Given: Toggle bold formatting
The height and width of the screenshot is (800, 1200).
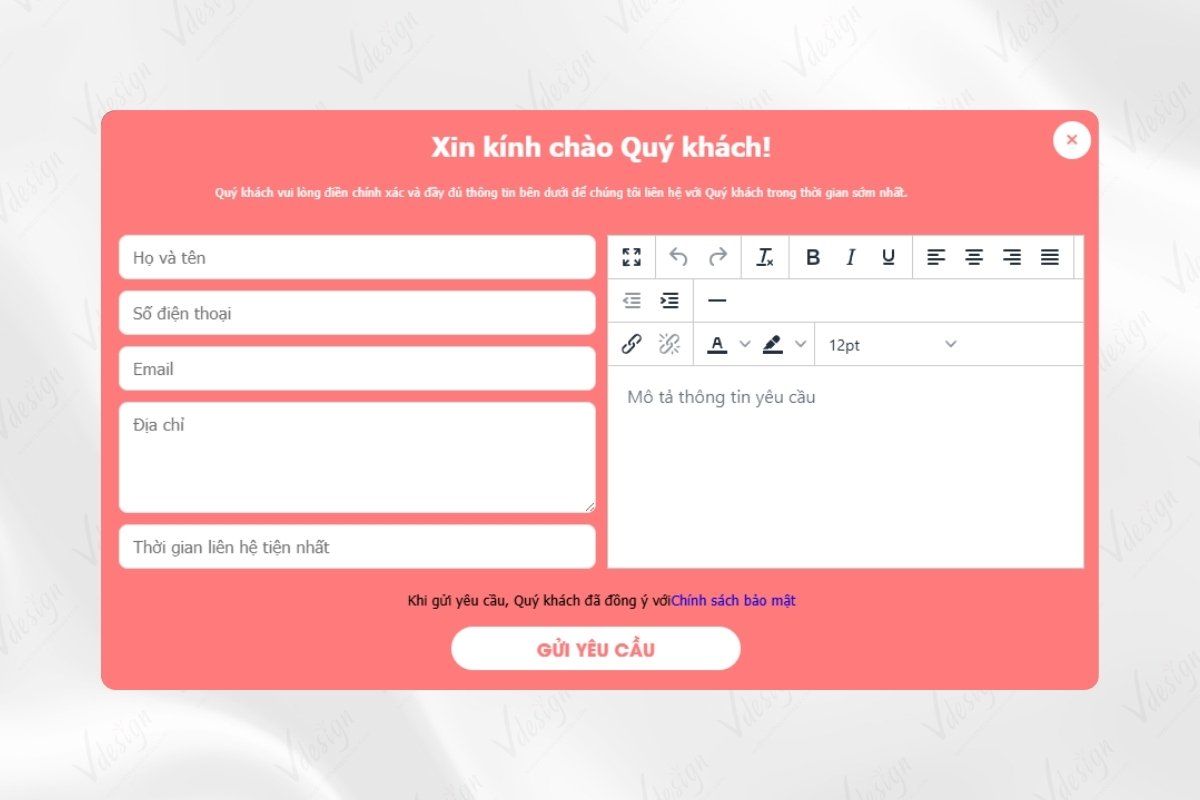Looking at the screenshot, I should coord(813,257).
